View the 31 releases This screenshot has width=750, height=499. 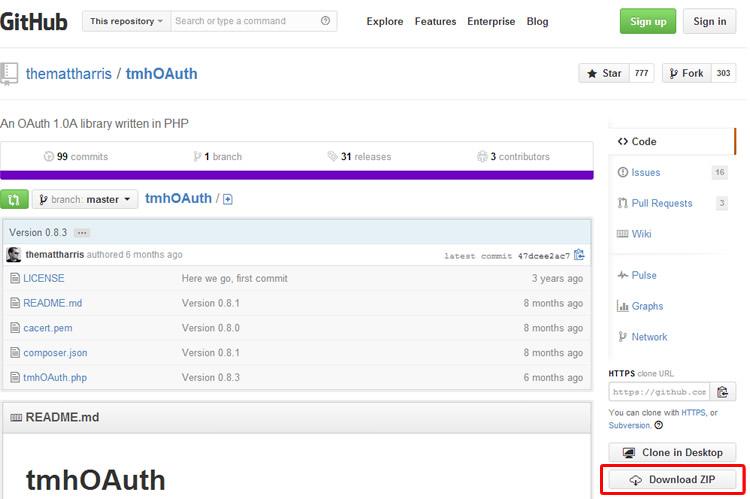point(359,156)
